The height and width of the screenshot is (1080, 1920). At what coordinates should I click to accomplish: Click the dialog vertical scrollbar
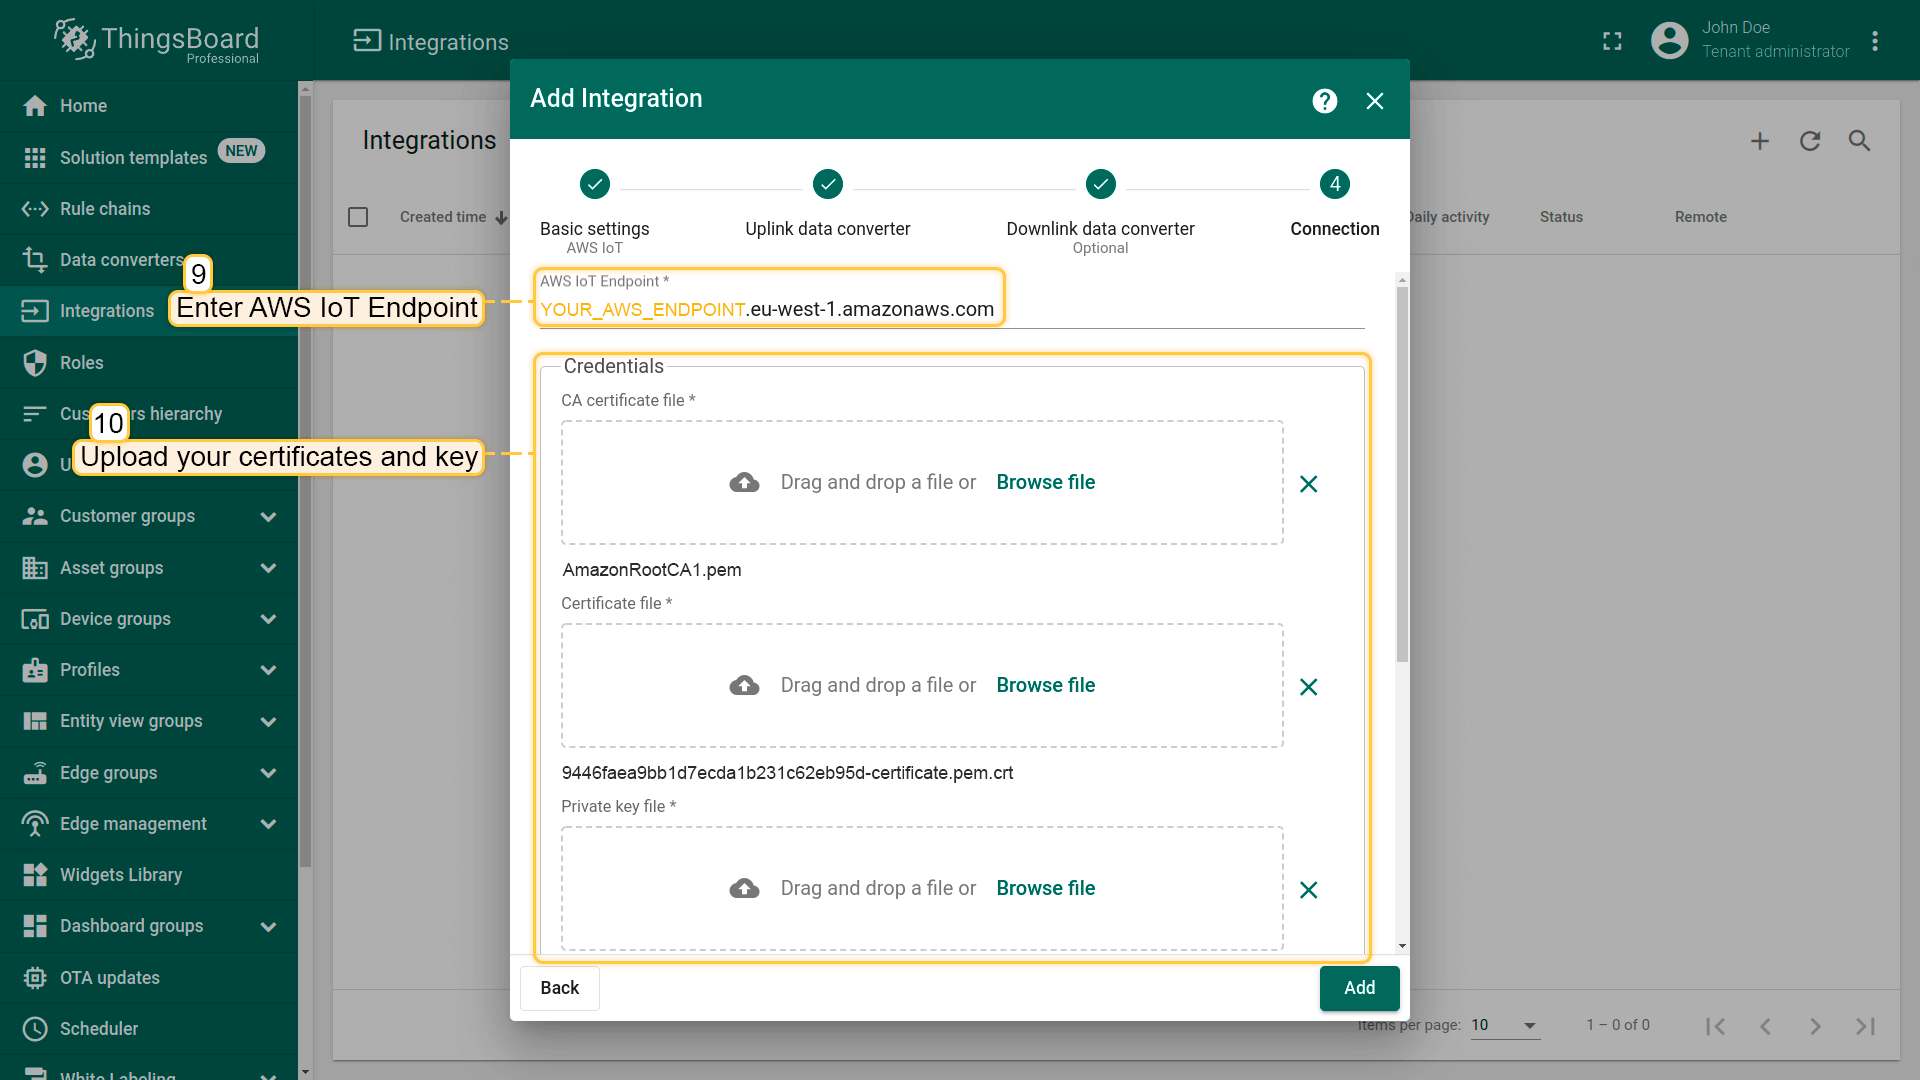pyautogui.click(x=1402, y=475)
